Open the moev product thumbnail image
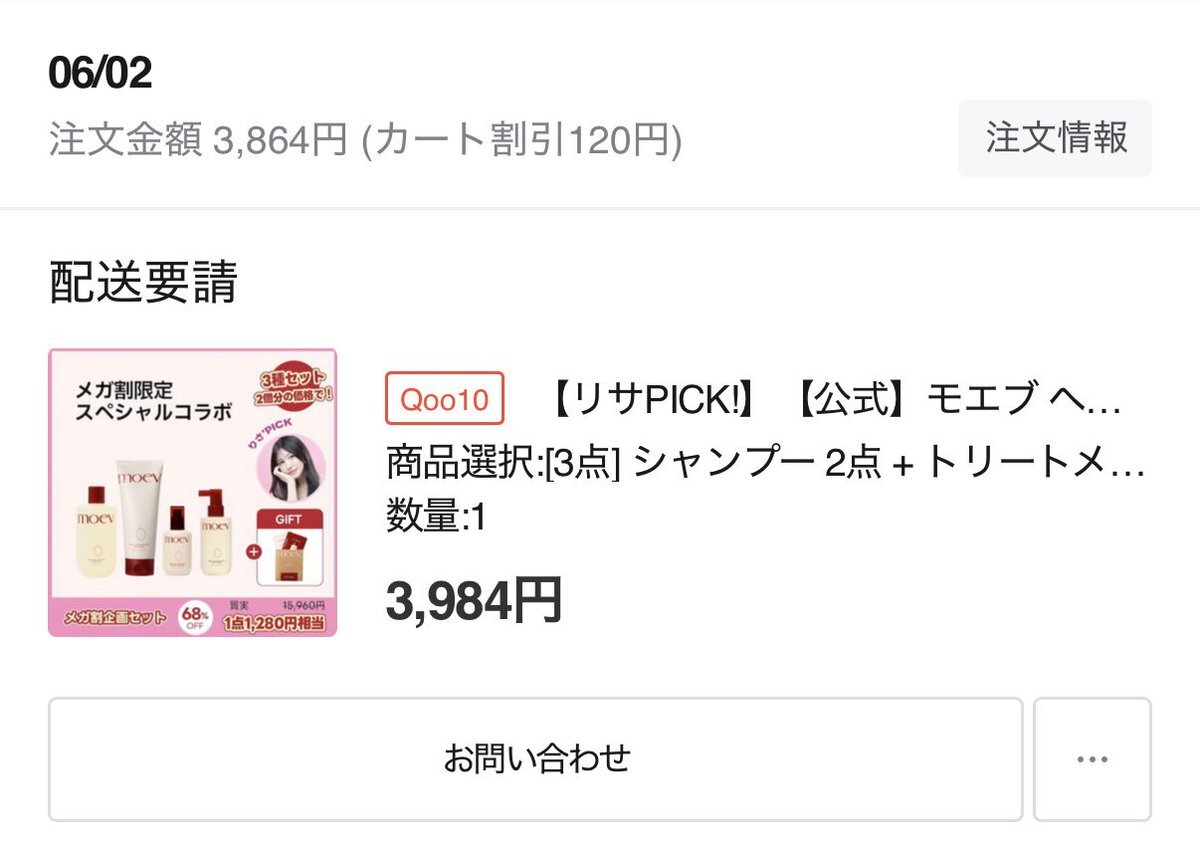Screen dimensions: 1200x849 (192, 492)
